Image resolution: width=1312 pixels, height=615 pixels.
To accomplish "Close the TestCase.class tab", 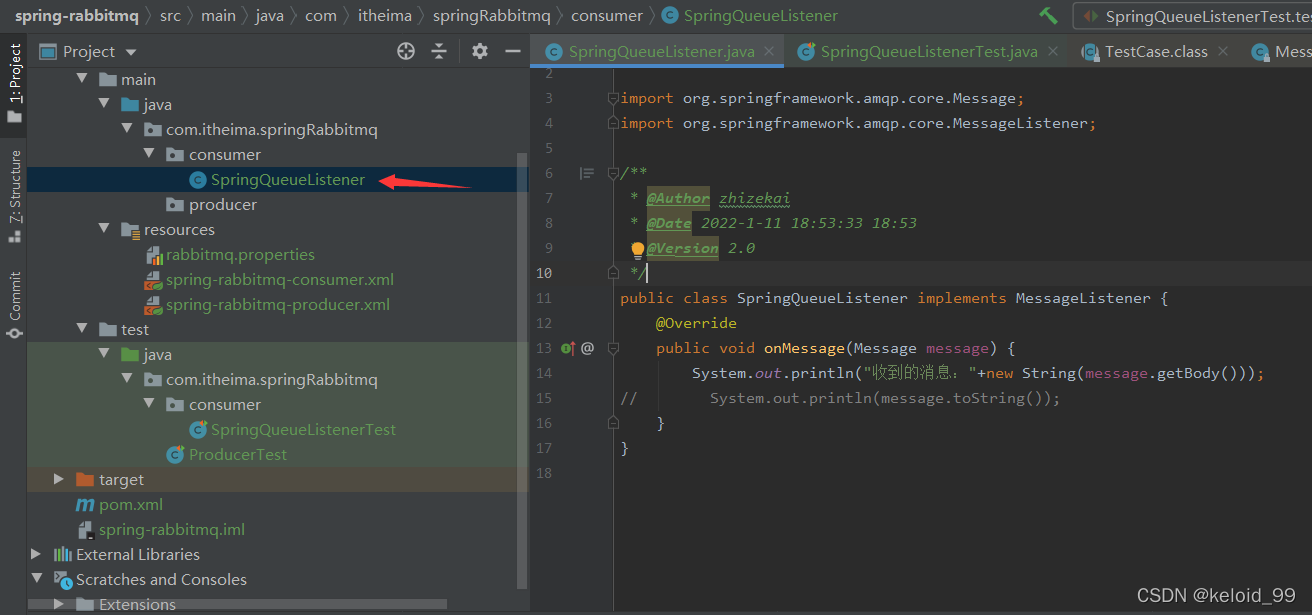I will (x=1222, y=52).
